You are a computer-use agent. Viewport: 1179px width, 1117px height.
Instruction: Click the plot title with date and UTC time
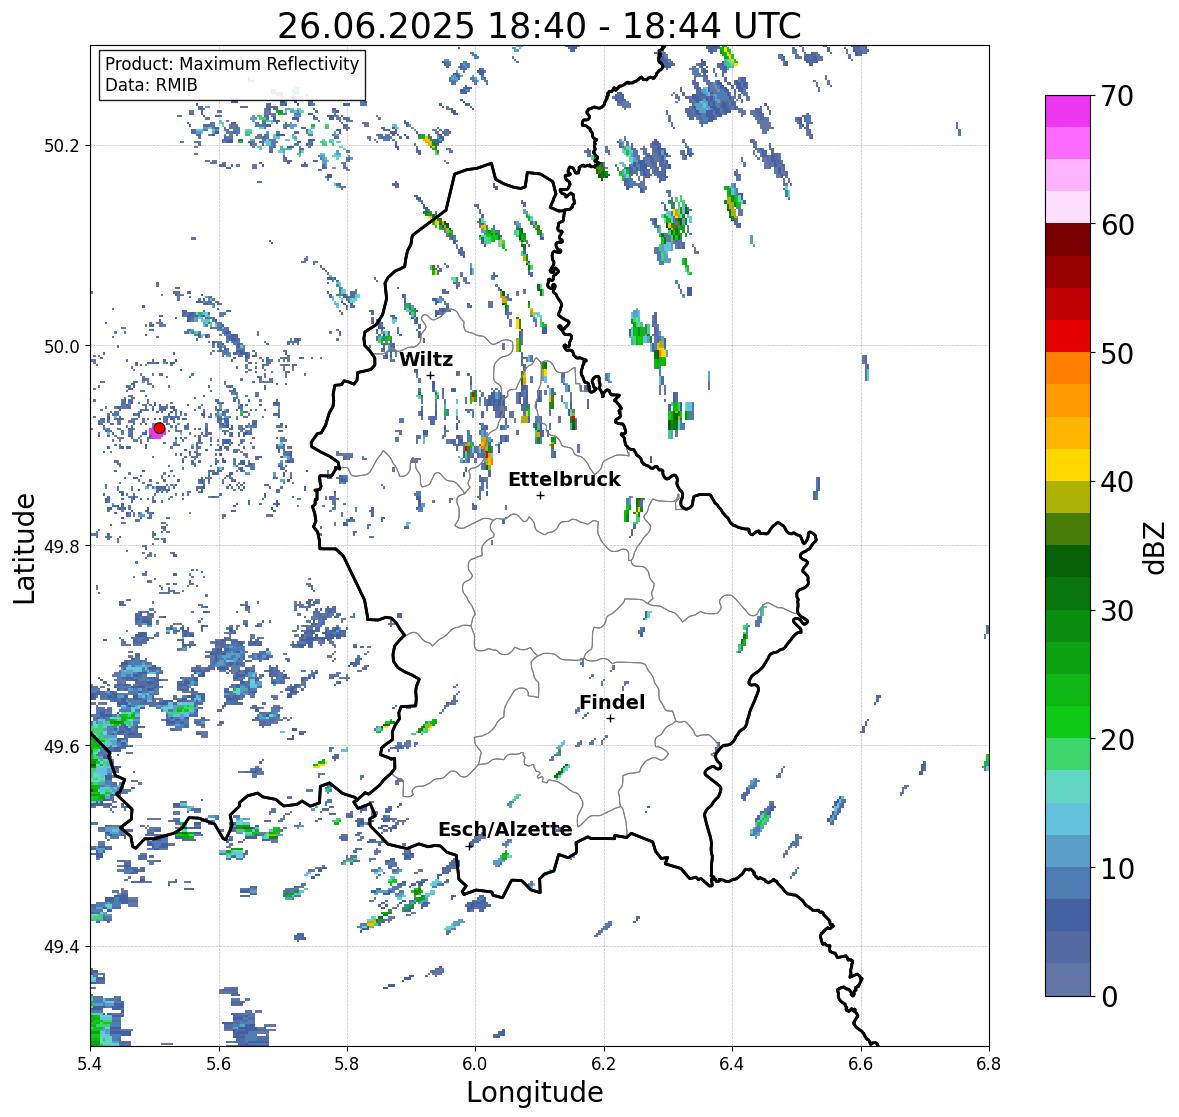coord(539,26)
